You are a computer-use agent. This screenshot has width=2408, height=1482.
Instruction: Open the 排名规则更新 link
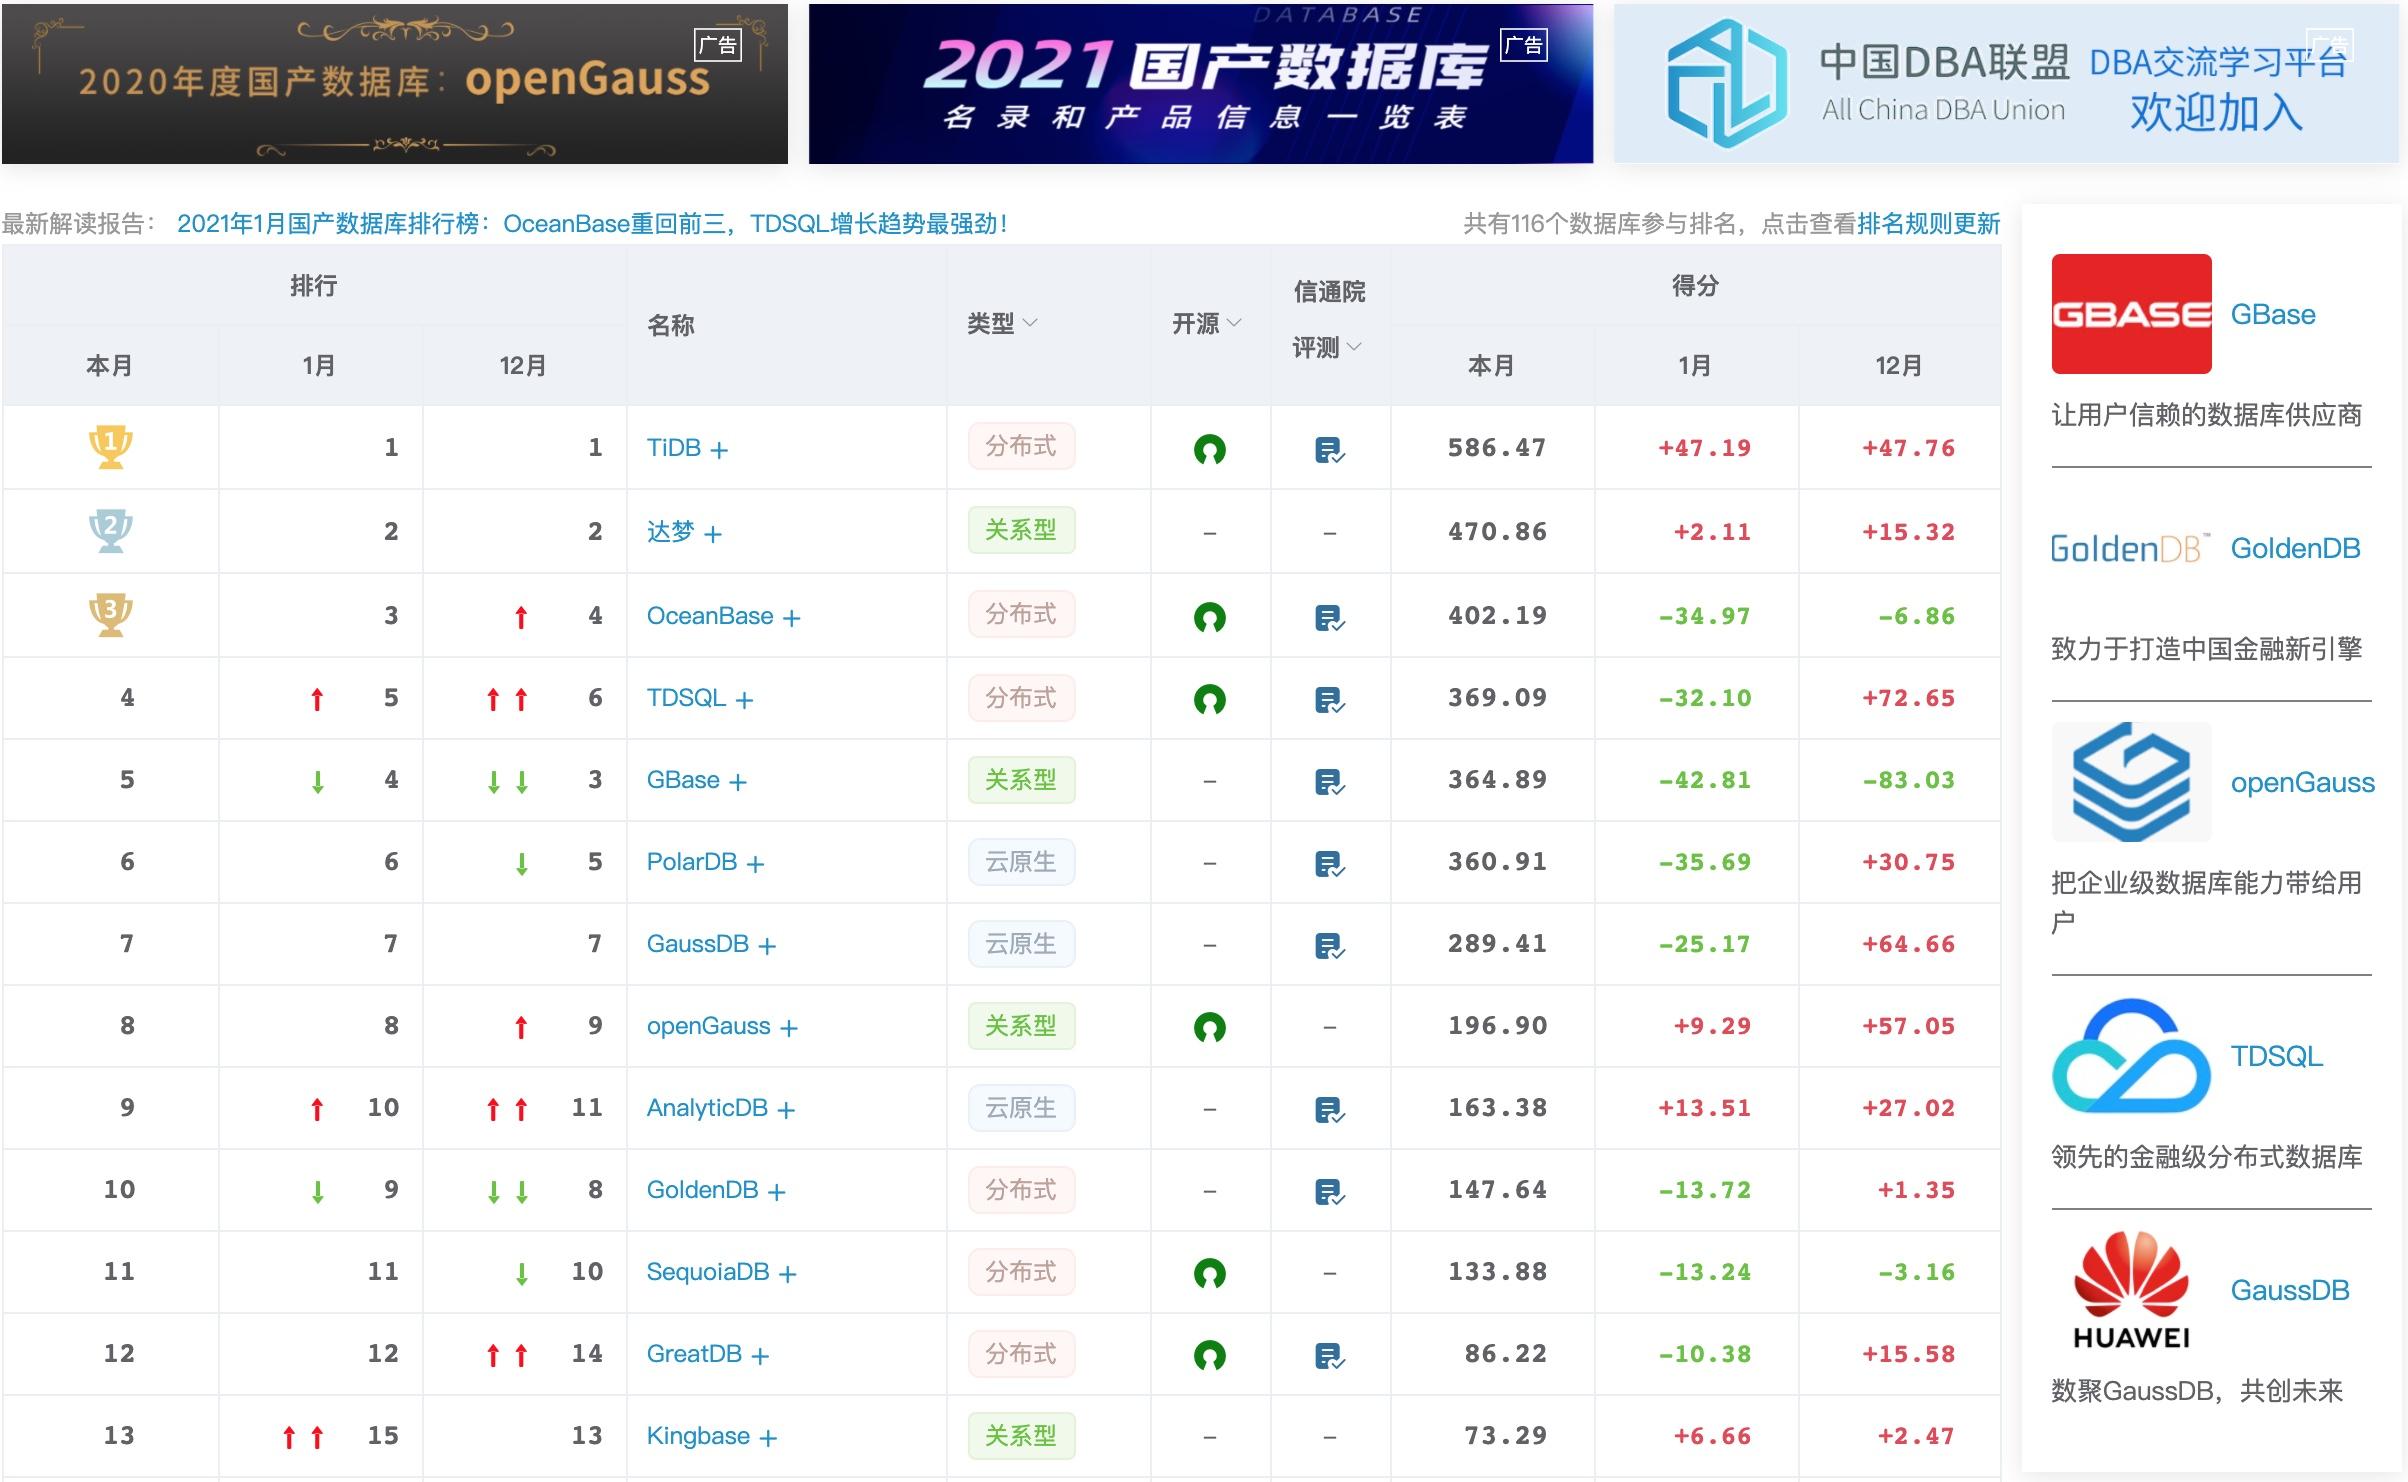pyautogui.click(x=1927, y=224)
